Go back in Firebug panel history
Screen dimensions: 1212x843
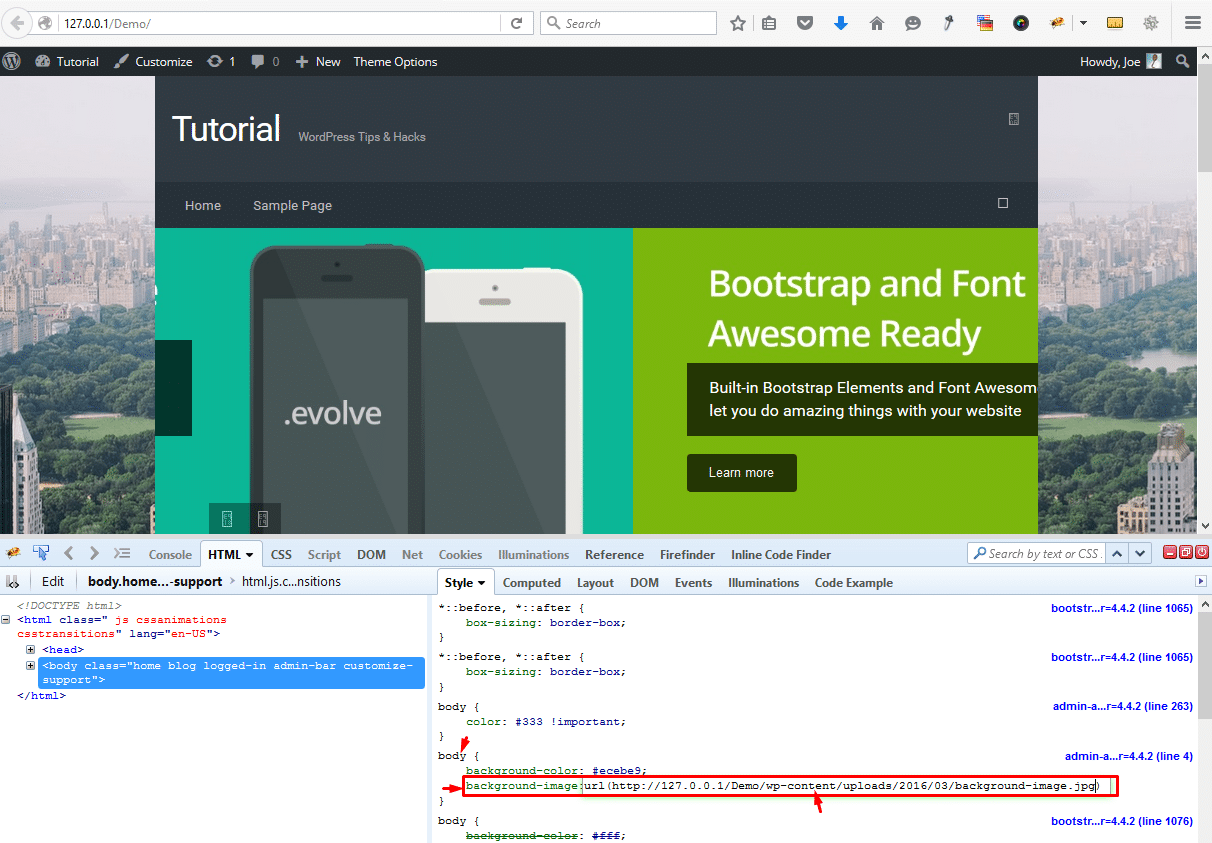[69, 553]
